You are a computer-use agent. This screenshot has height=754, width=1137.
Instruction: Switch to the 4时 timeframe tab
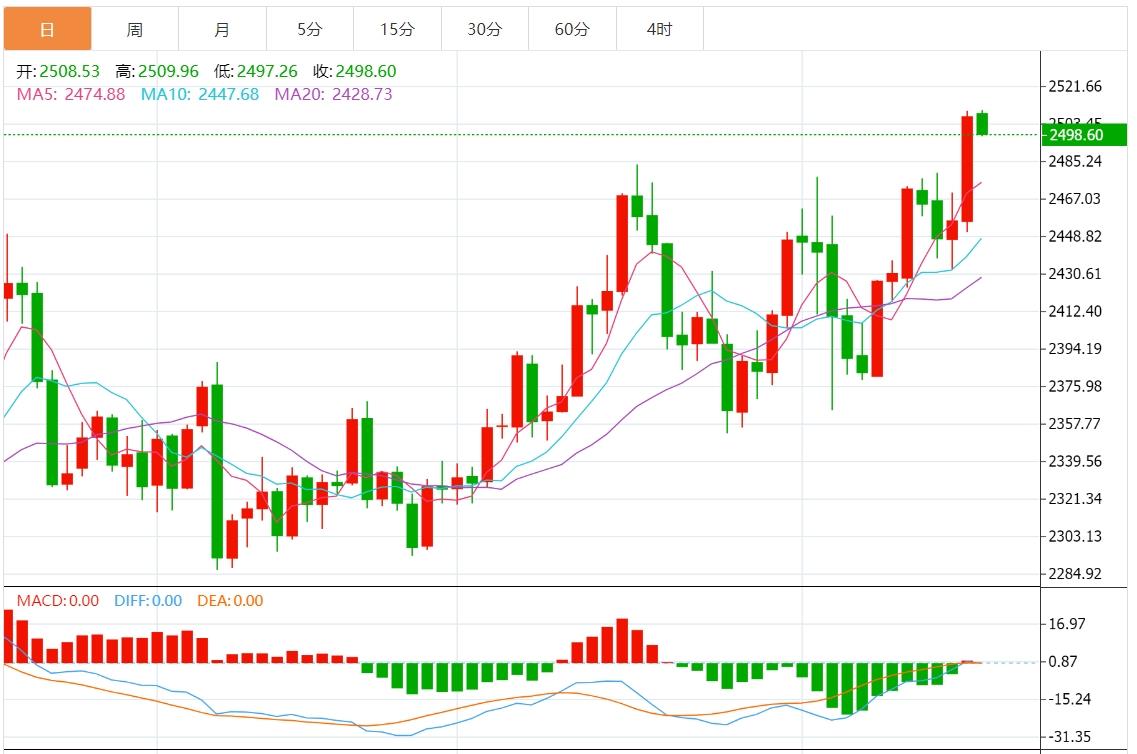click(x=659, y=29)
